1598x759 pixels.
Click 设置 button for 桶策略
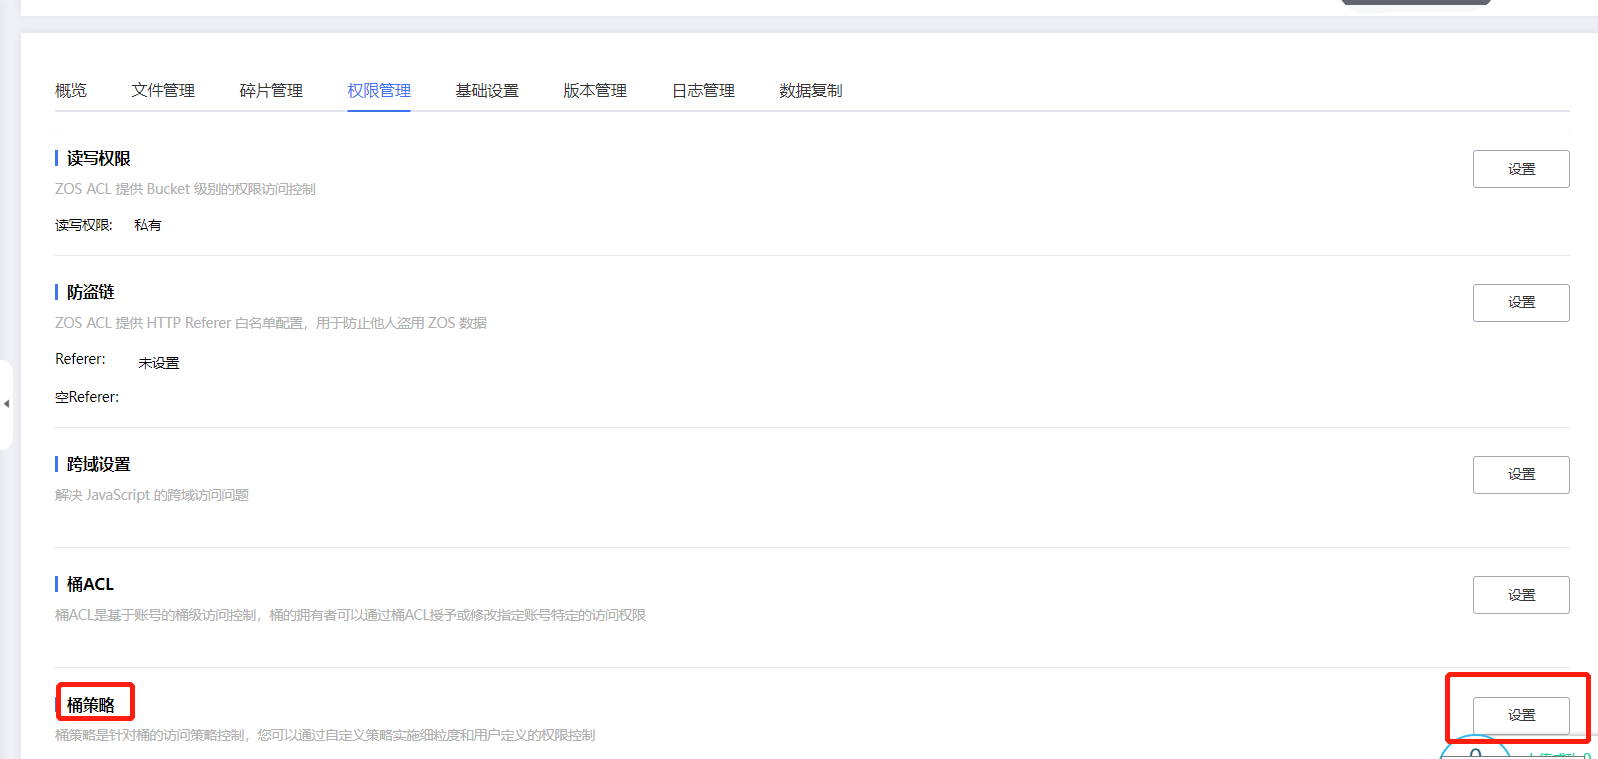[1520, 715]
